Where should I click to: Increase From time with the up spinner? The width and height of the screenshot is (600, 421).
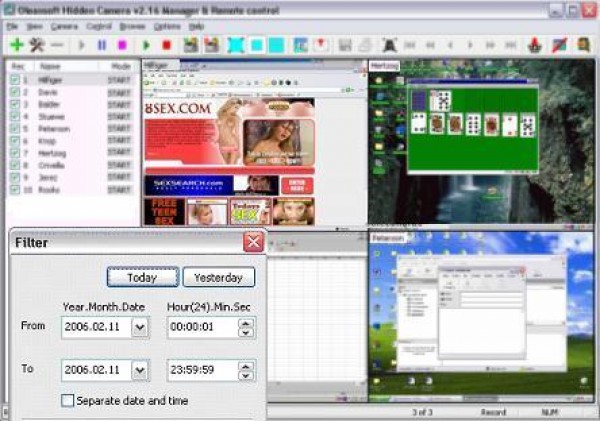(246, 323)
